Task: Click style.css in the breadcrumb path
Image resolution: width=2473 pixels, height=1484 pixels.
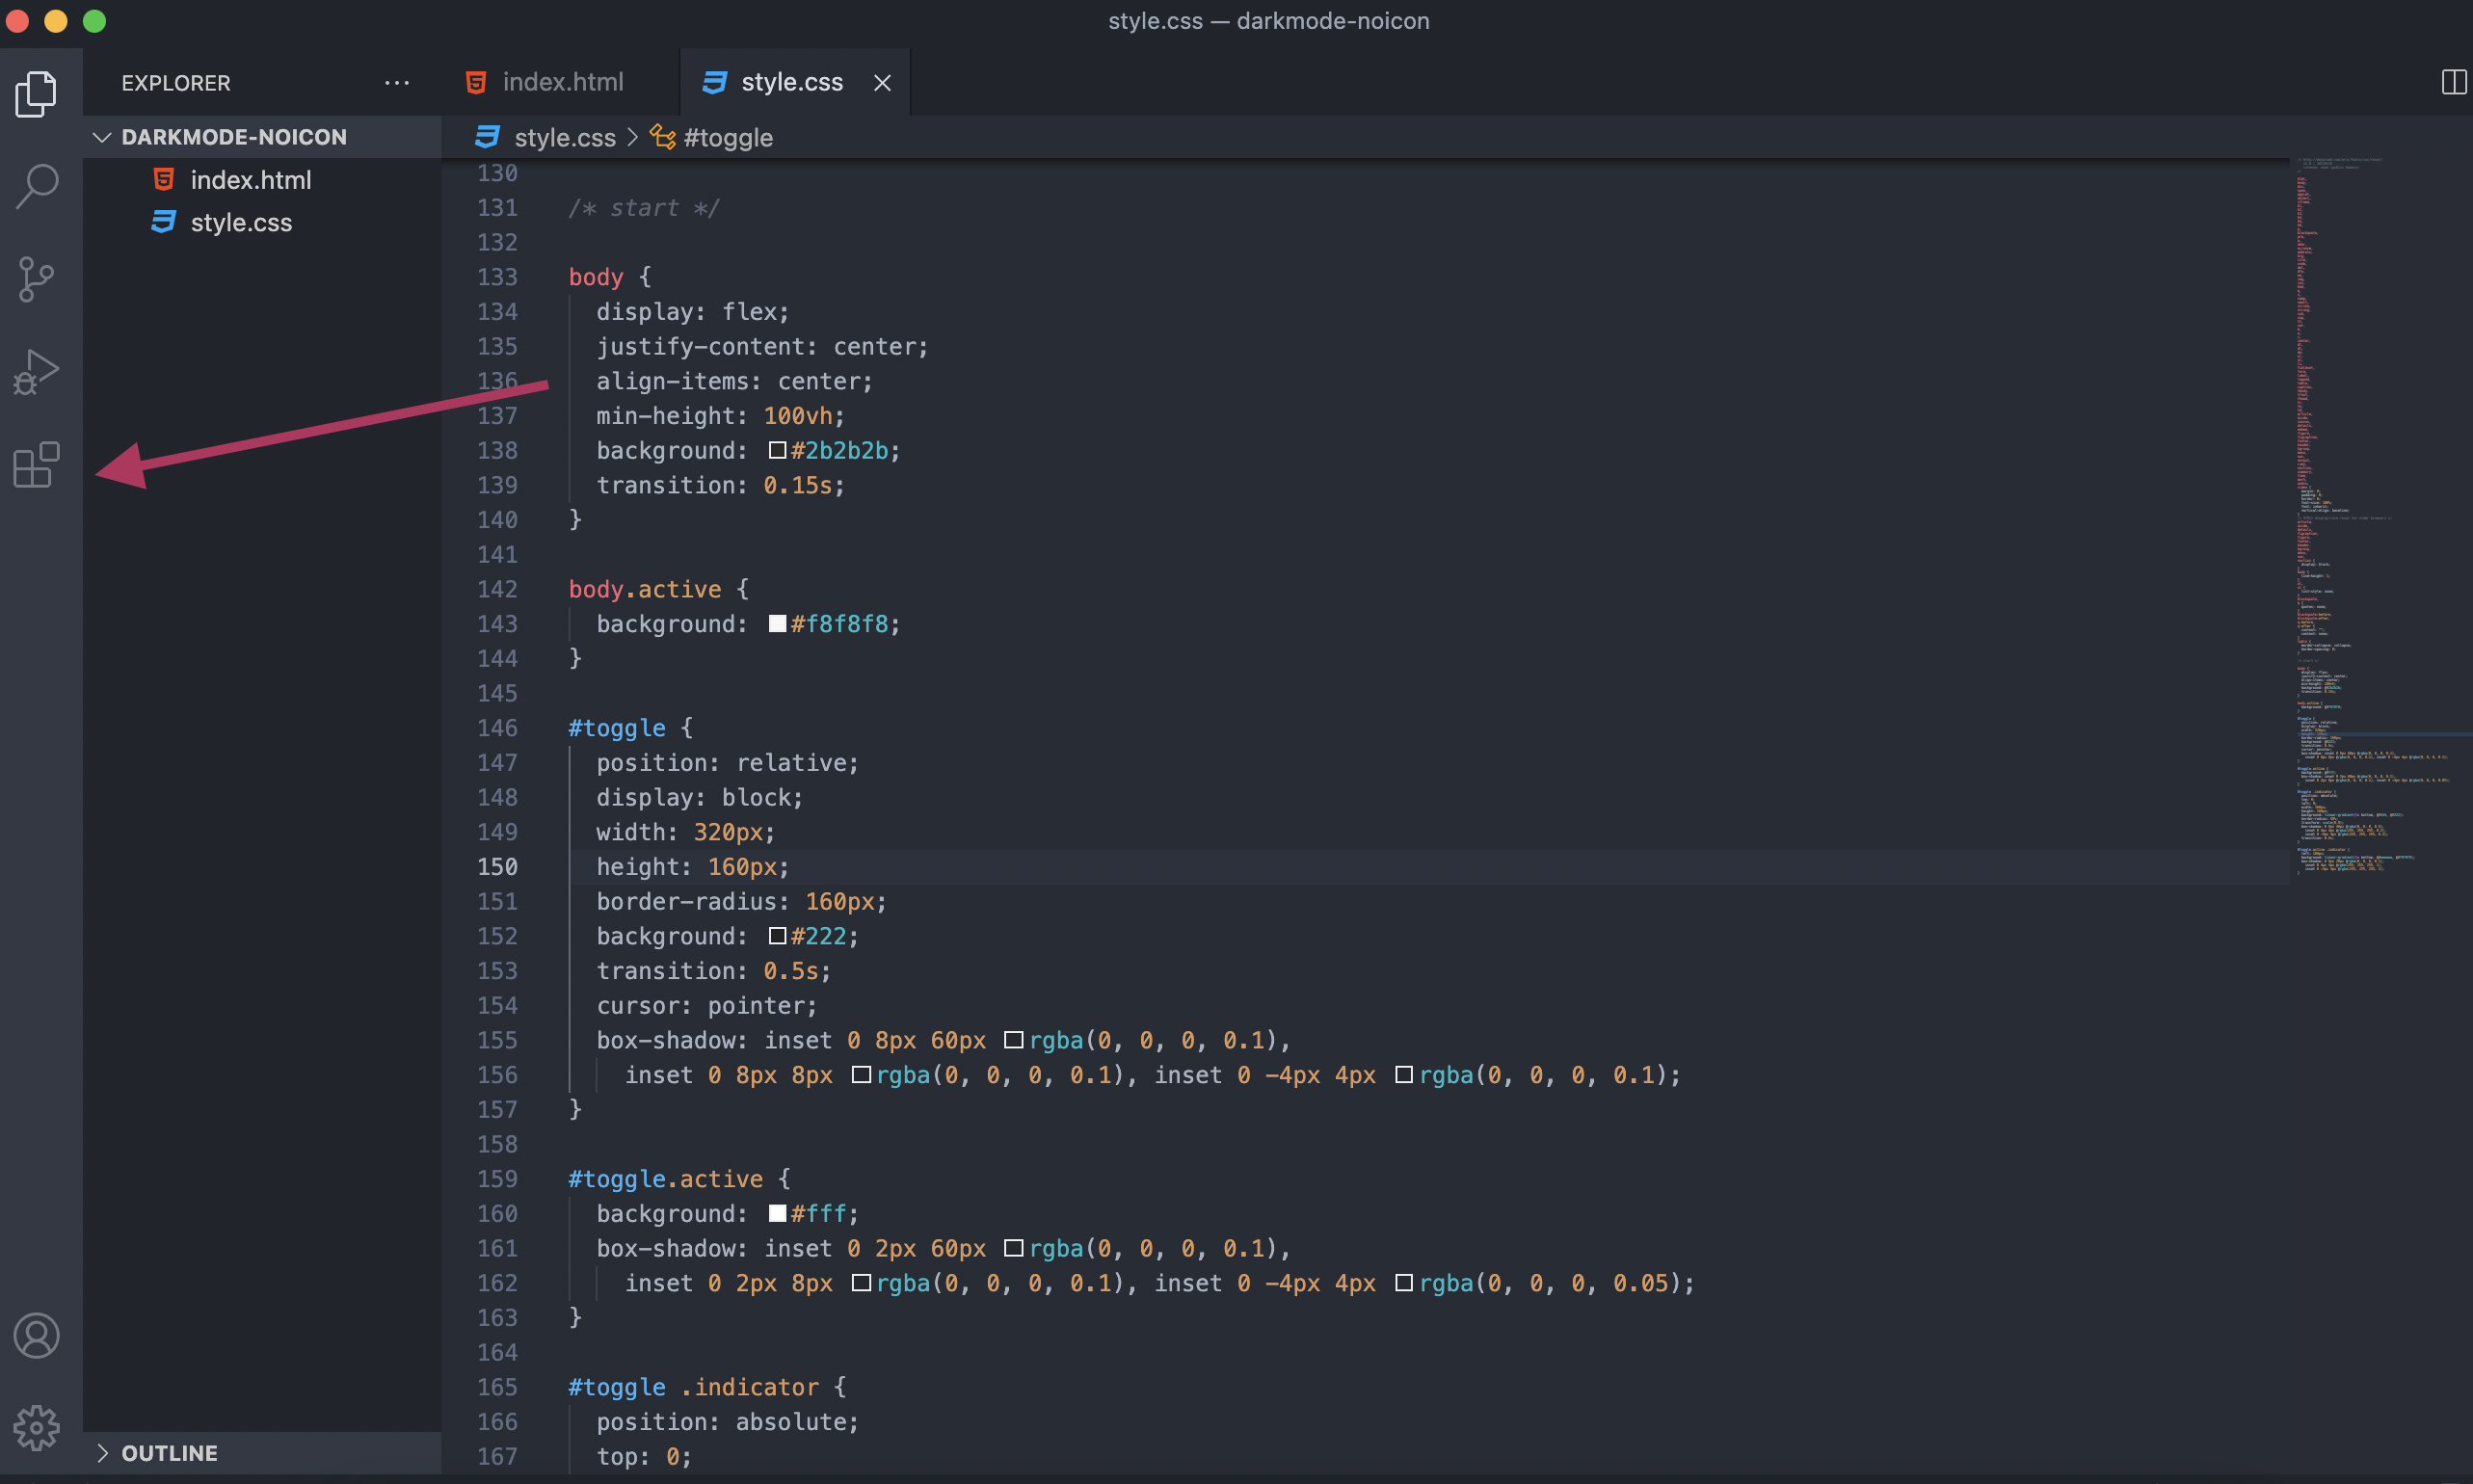Action: (x=565, y=138)
